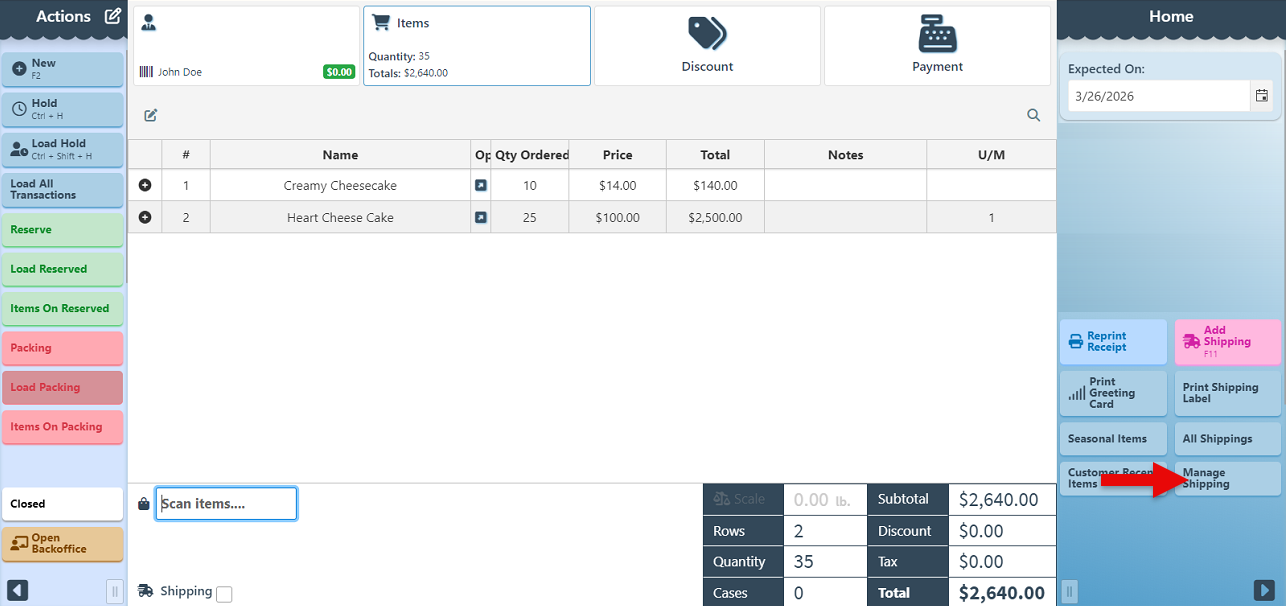Viewport: 1286px width, 606px height.
Task: Select the Items tab
Action: coord(476,46)
